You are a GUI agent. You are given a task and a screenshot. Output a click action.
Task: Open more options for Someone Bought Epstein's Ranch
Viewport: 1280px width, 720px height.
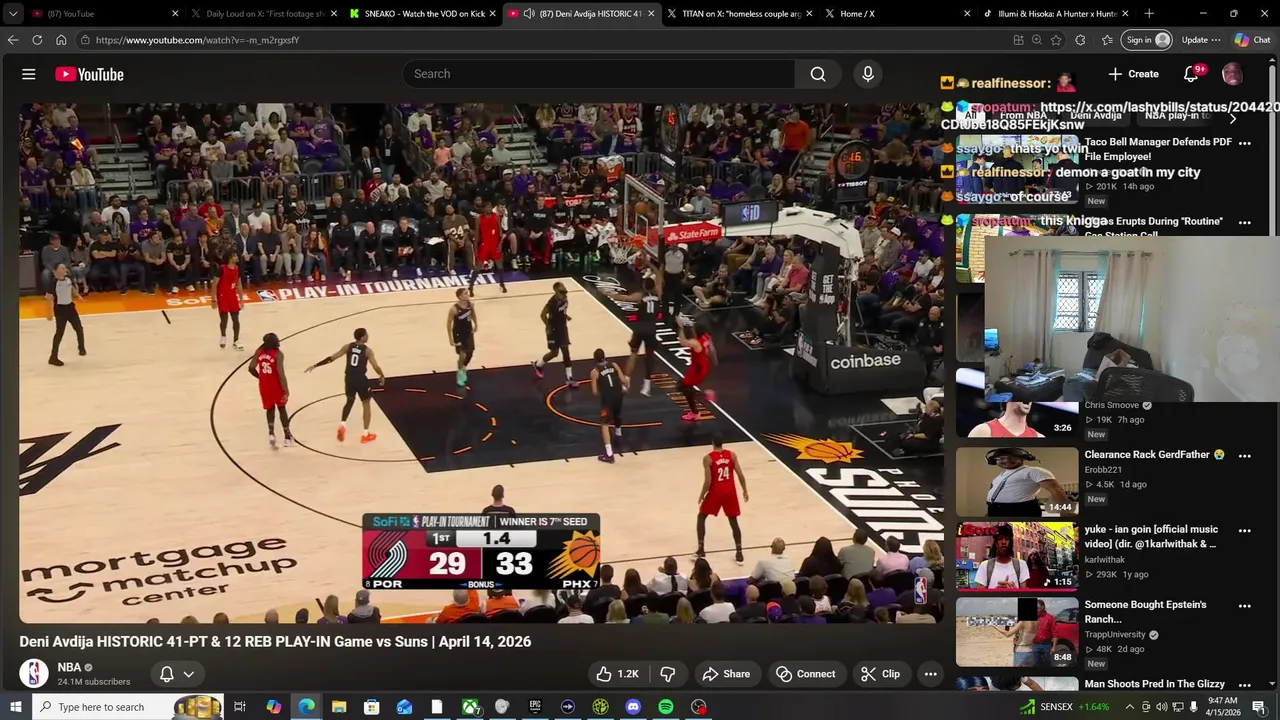point(1245,606)
